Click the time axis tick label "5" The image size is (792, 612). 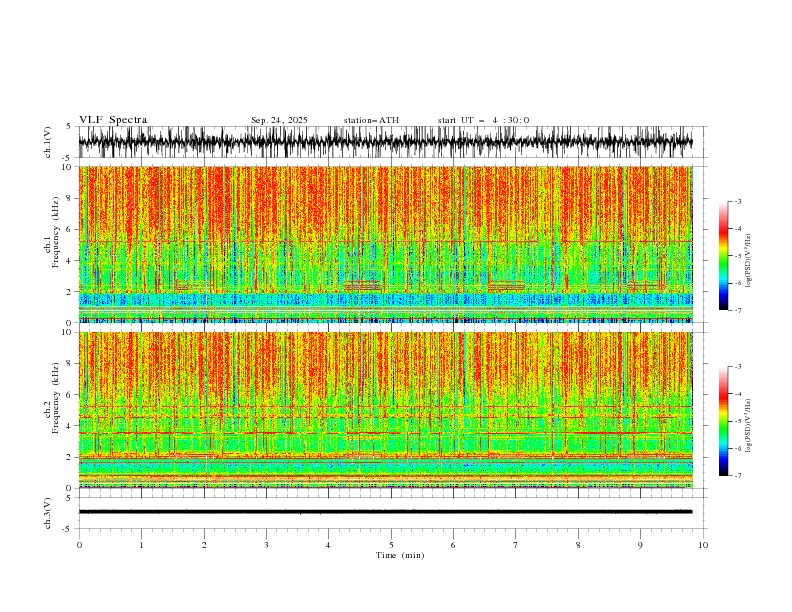coord(391,545)
